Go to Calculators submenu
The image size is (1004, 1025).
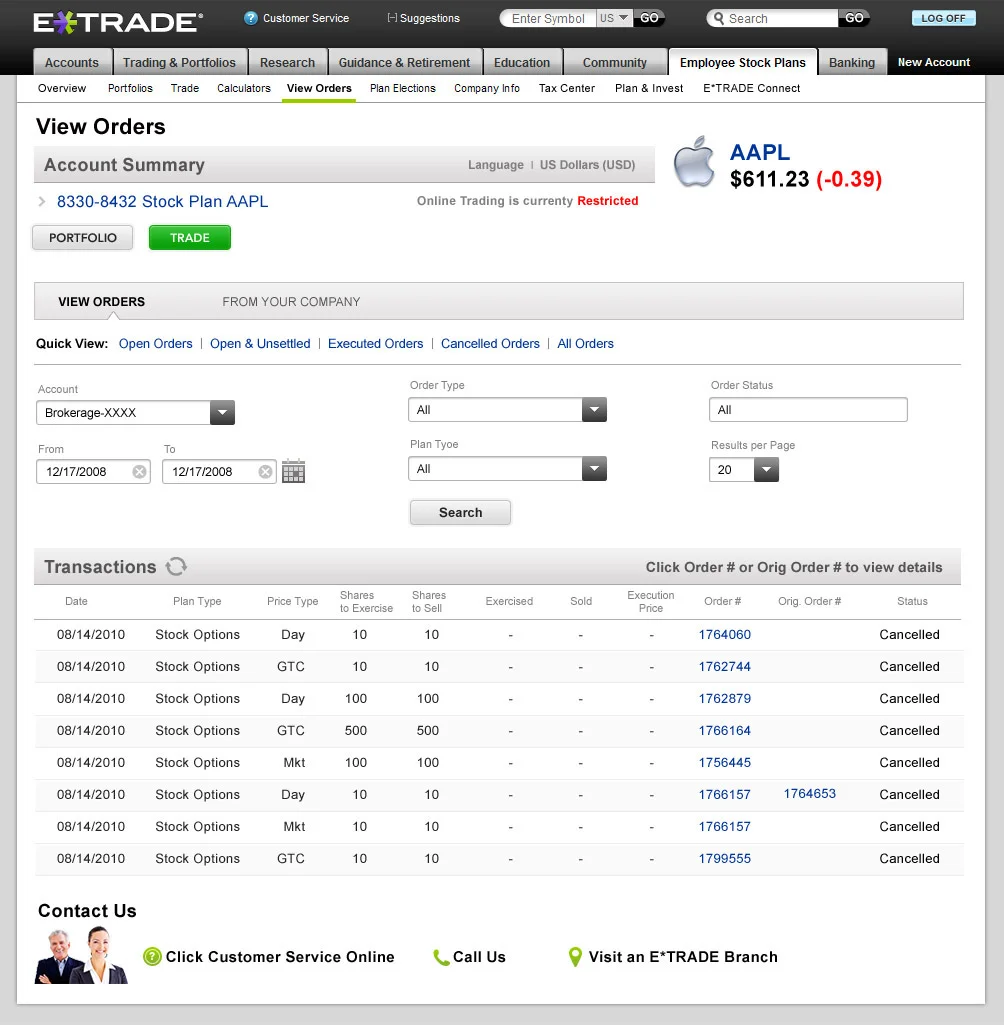[244, 88]
